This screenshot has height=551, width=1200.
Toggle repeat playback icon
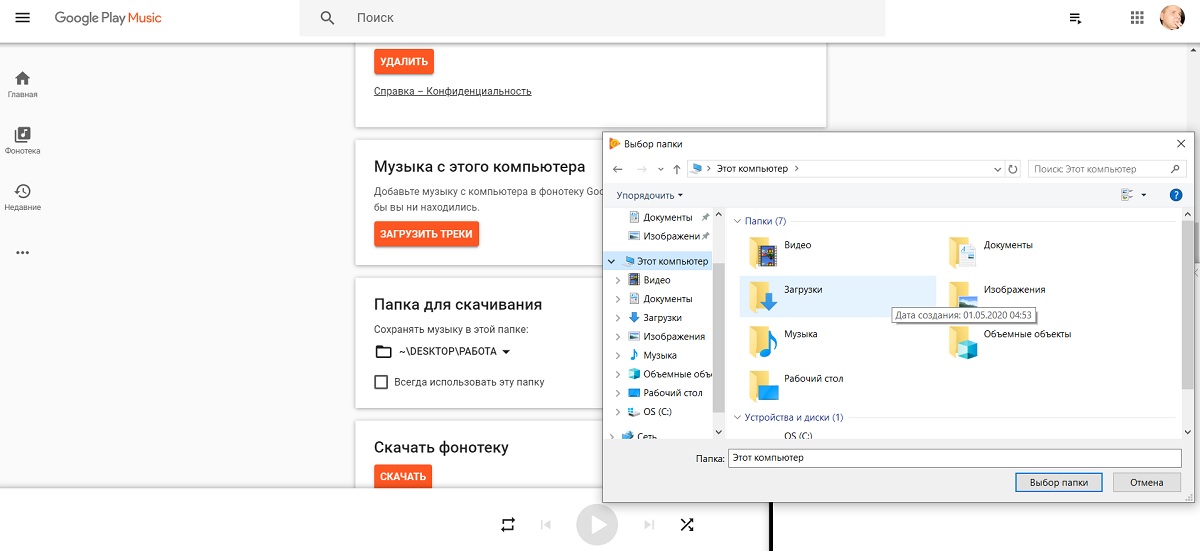[x=508, y=524]
